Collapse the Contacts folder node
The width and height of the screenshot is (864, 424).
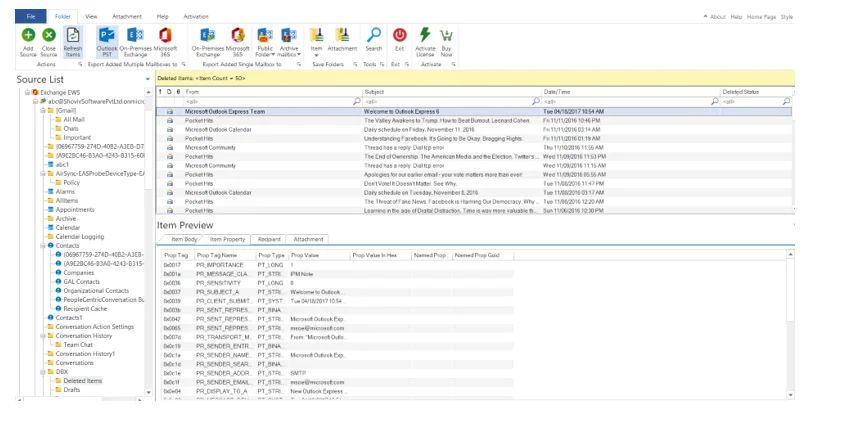coord(42,245)
